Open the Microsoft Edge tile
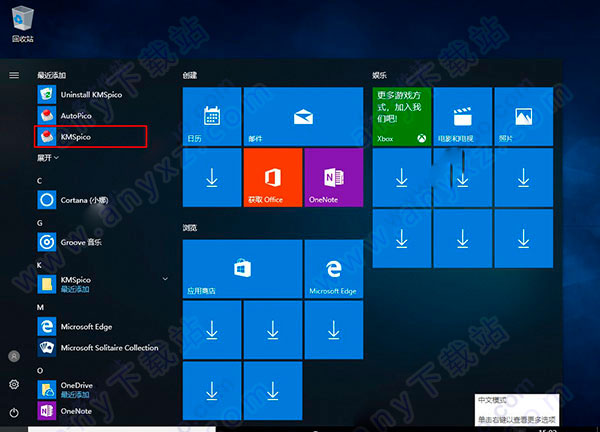This screenshot has width=600, height=432. [334, 269]
